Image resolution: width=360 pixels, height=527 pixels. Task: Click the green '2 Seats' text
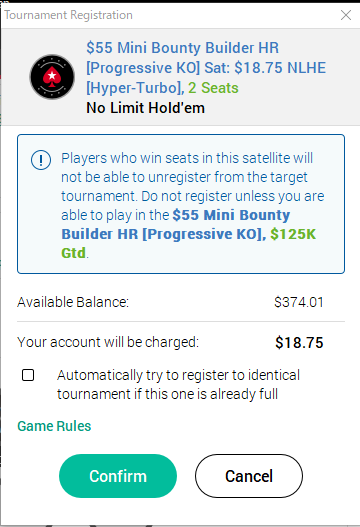pyautogui.click(x=213, y=88)
